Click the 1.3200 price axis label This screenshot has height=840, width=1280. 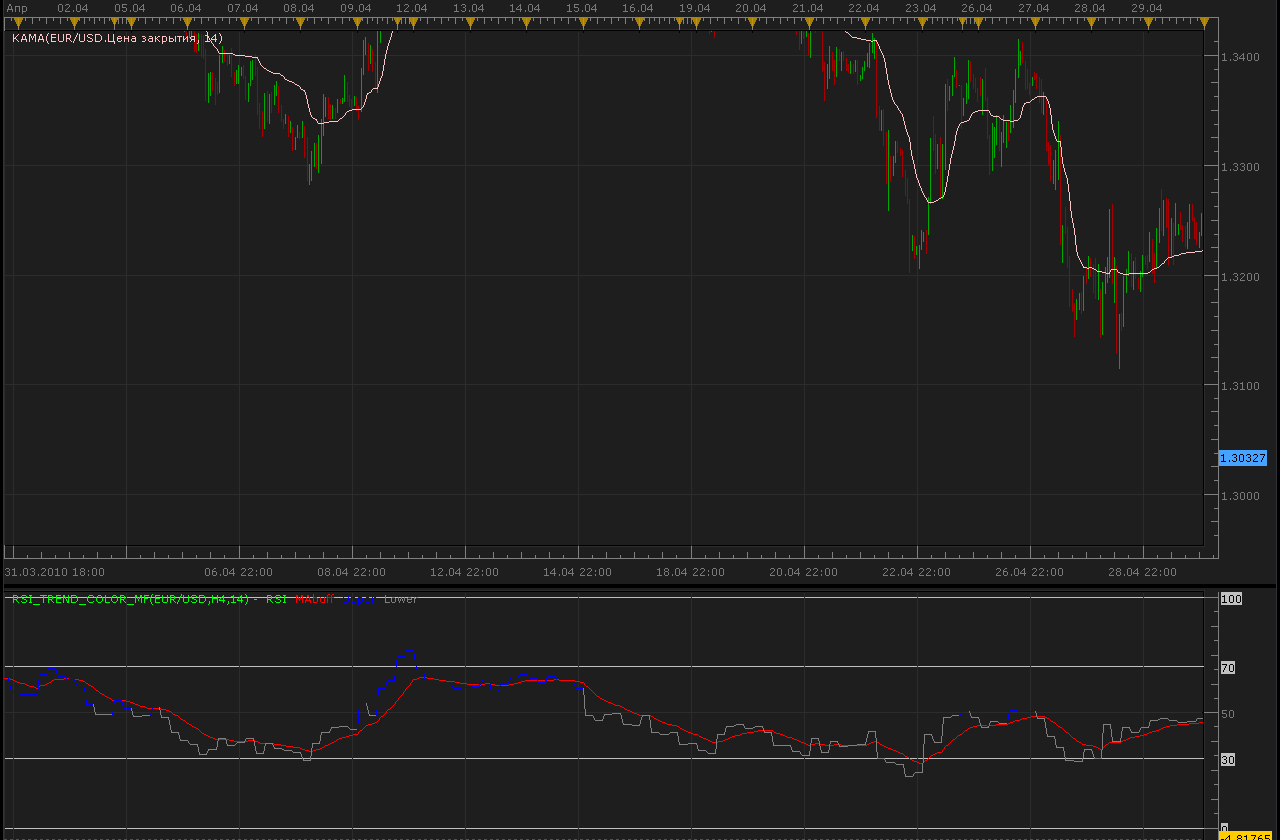(x=1240, y=277)
